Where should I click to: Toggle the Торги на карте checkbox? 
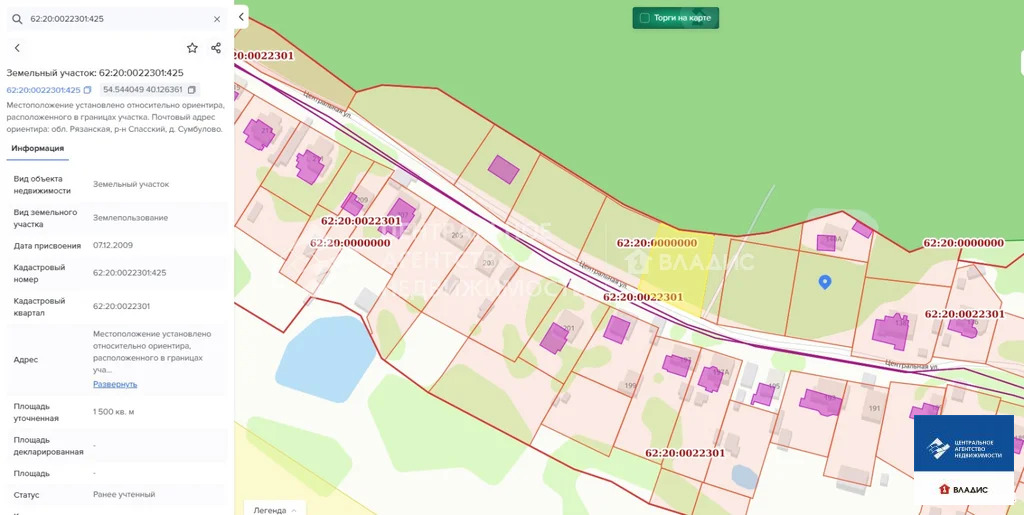645,18
